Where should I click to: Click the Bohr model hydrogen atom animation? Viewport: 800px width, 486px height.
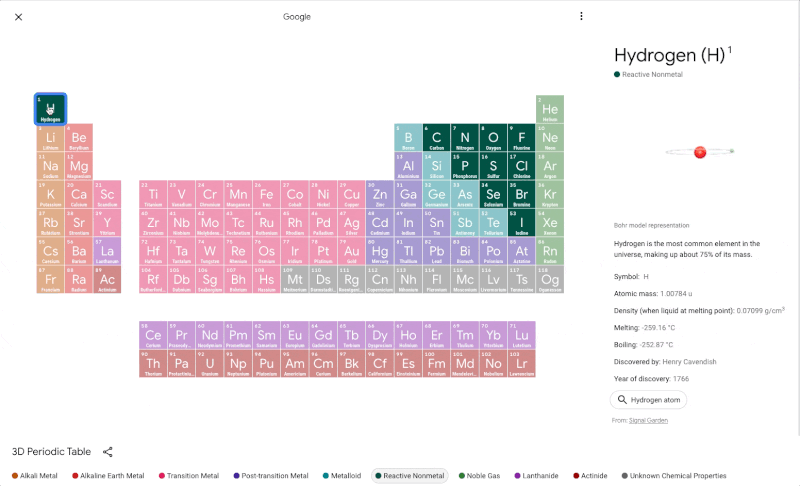(700, 152)
